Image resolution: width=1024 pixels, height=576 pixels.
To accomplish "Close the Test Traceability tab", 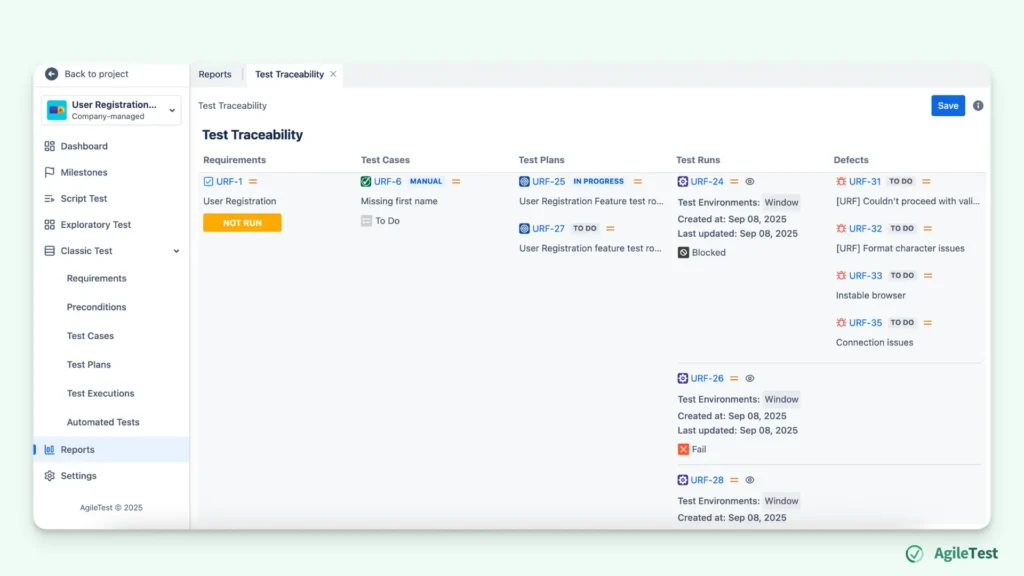I will coord(333,74).
